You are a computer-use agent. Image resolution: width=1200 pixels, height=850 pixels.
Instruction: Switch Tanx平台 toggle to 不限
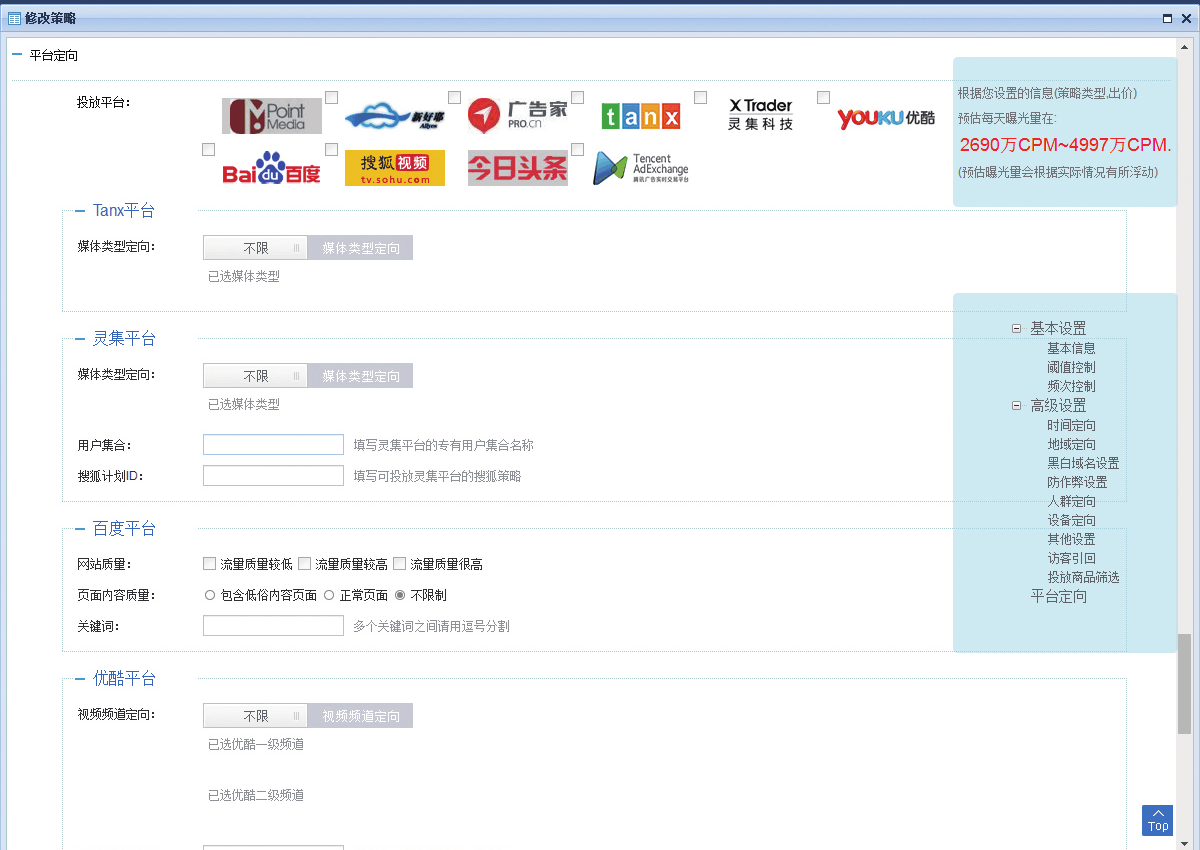click(x=256, y=248)
